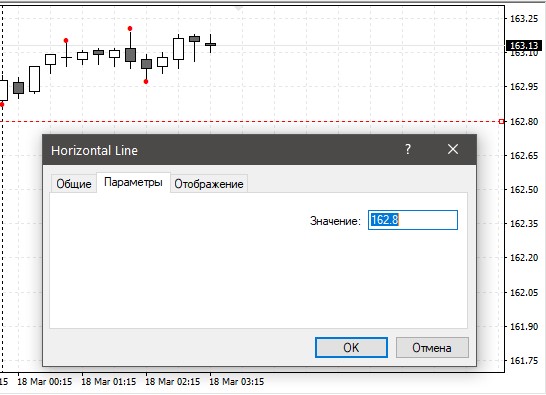Click the 161.75 price axis label

(x=524, y=361)
